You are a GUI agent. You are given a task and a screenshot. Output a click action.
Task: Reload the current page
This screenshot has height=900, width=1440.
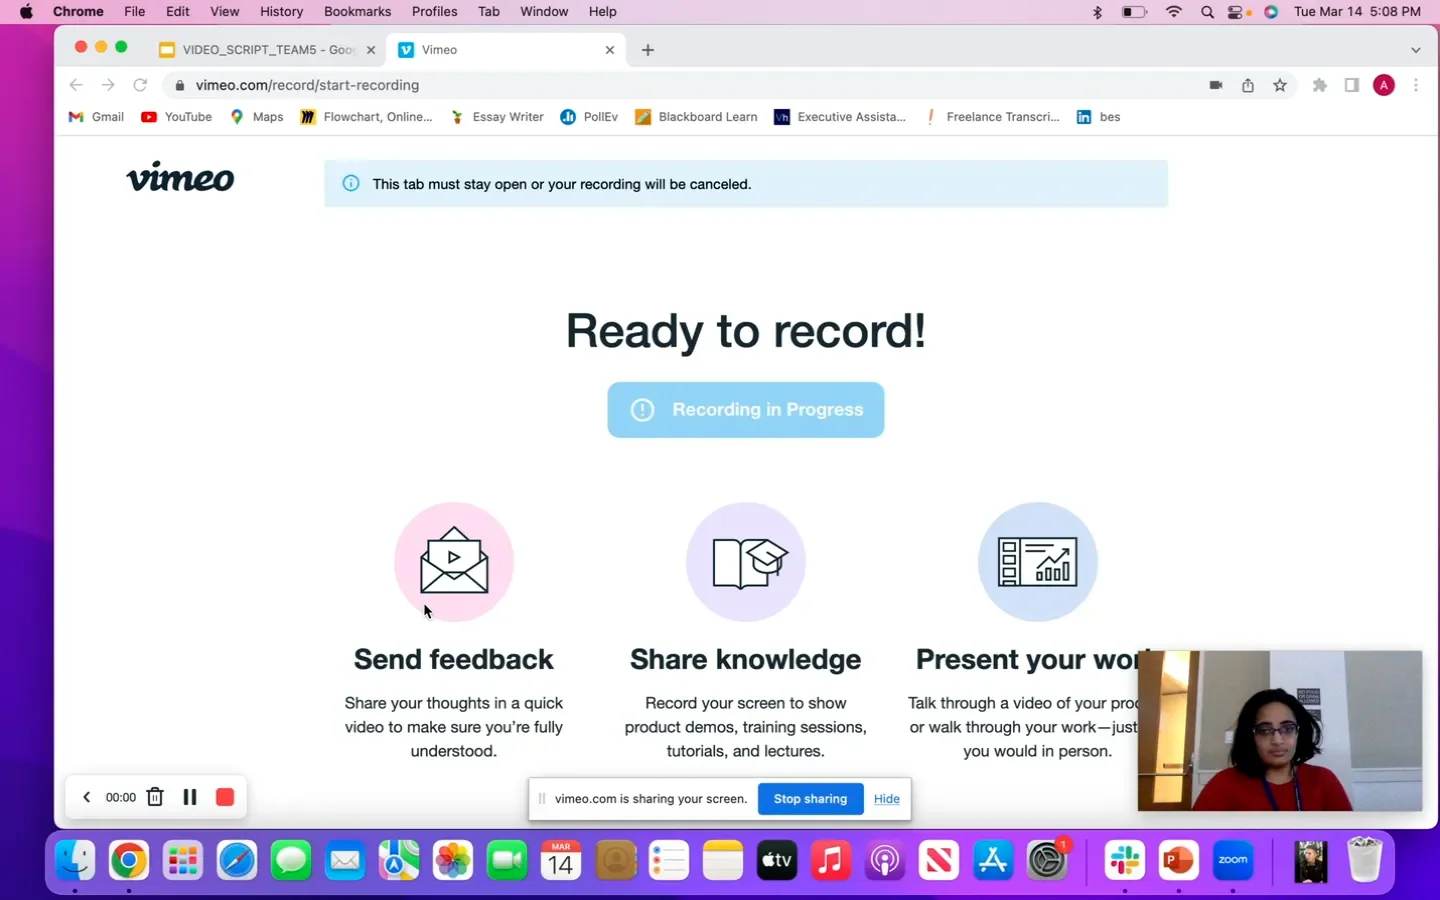click(x=141, y=85)
